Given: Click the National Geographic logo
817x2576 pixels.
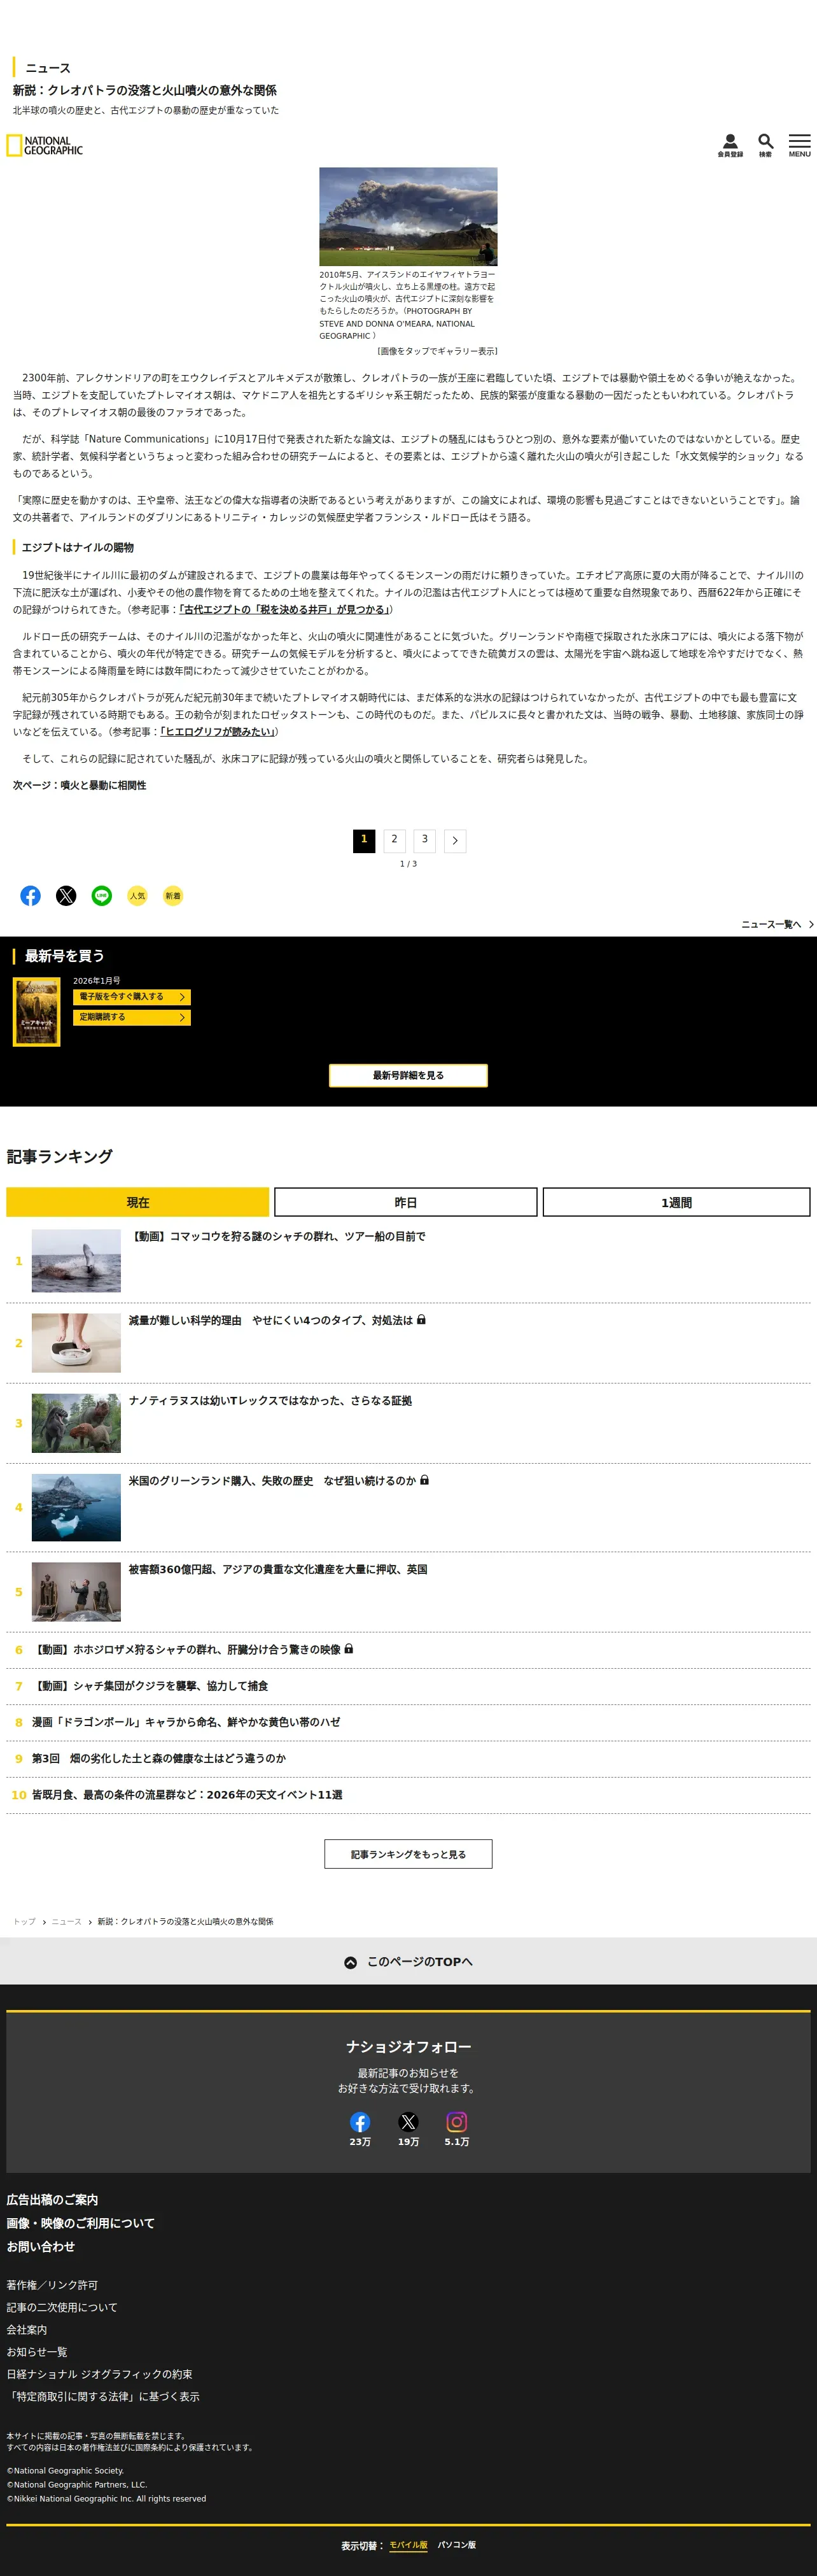Looking at the screenshot, I should click(45, 146).
